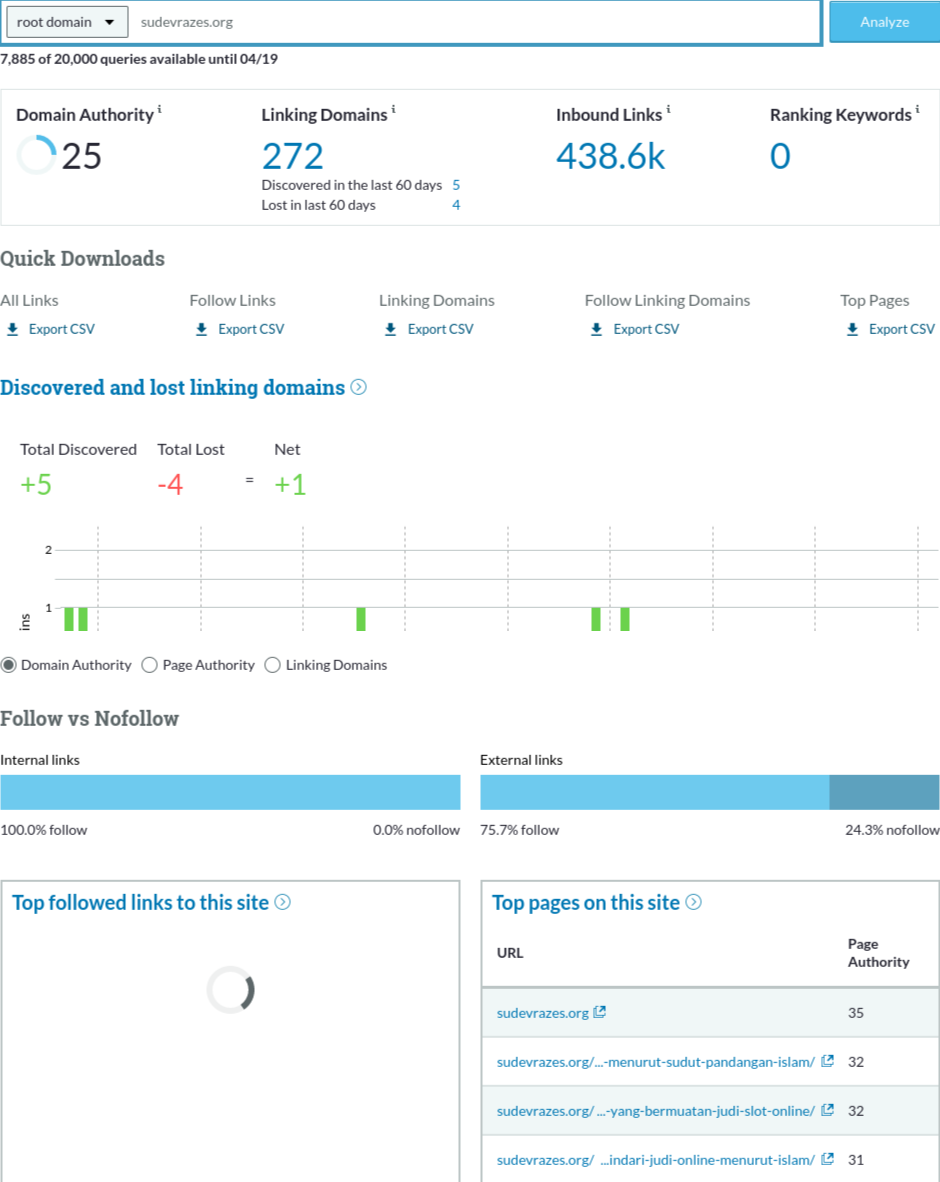
Task: Click the External links follow bar
Action: pos(654,792)
